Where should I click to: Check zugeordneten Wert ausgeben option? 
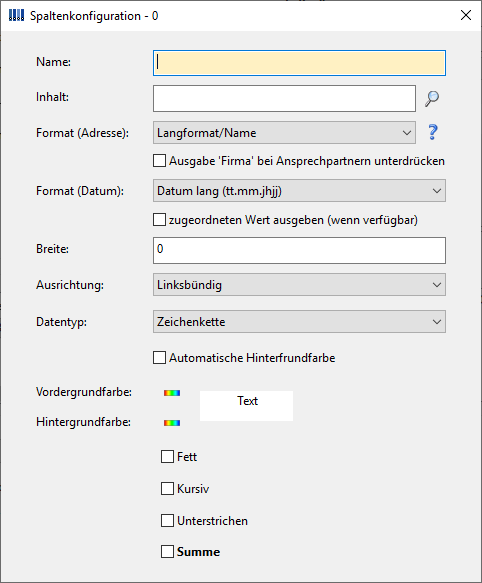point(160,220)
